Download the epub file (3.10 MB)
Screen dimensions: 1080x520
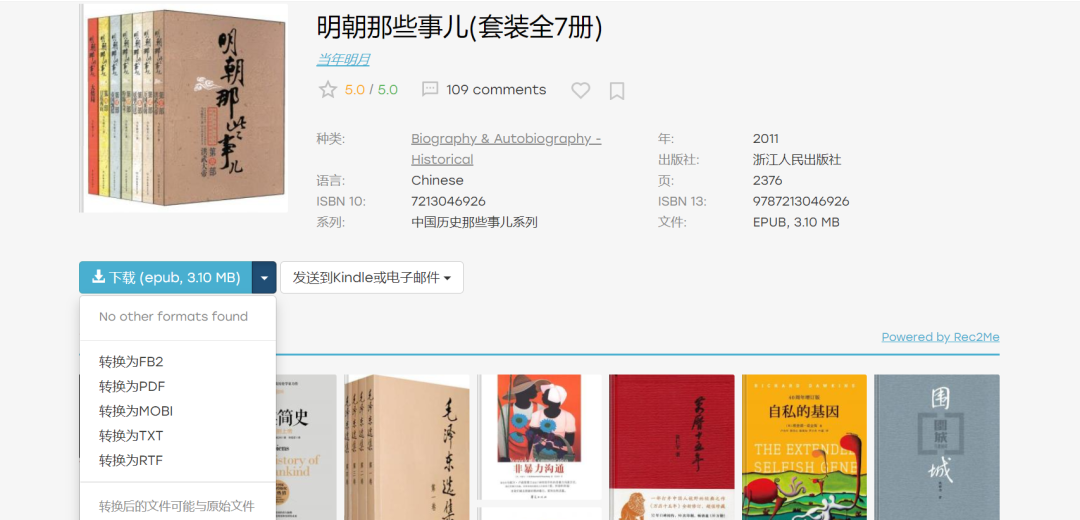click(165, 278)
